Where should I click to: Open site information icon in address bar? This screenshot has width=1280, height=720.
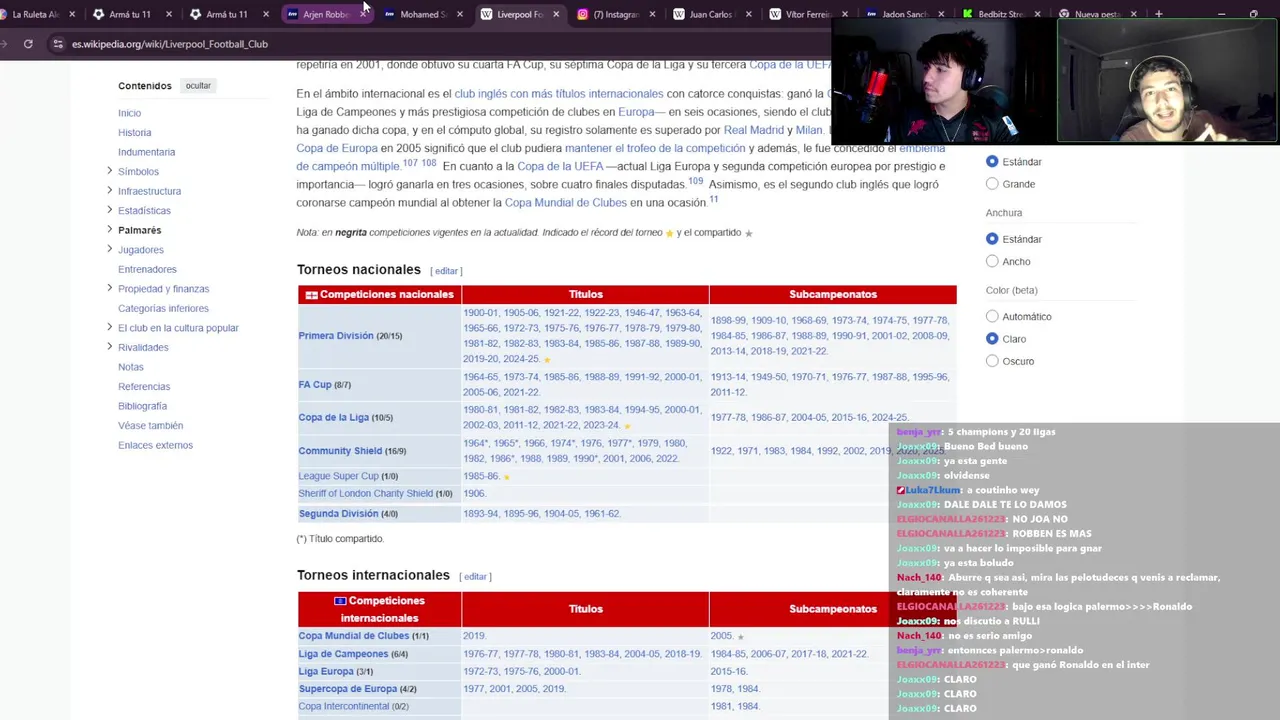tap(58, 44)
